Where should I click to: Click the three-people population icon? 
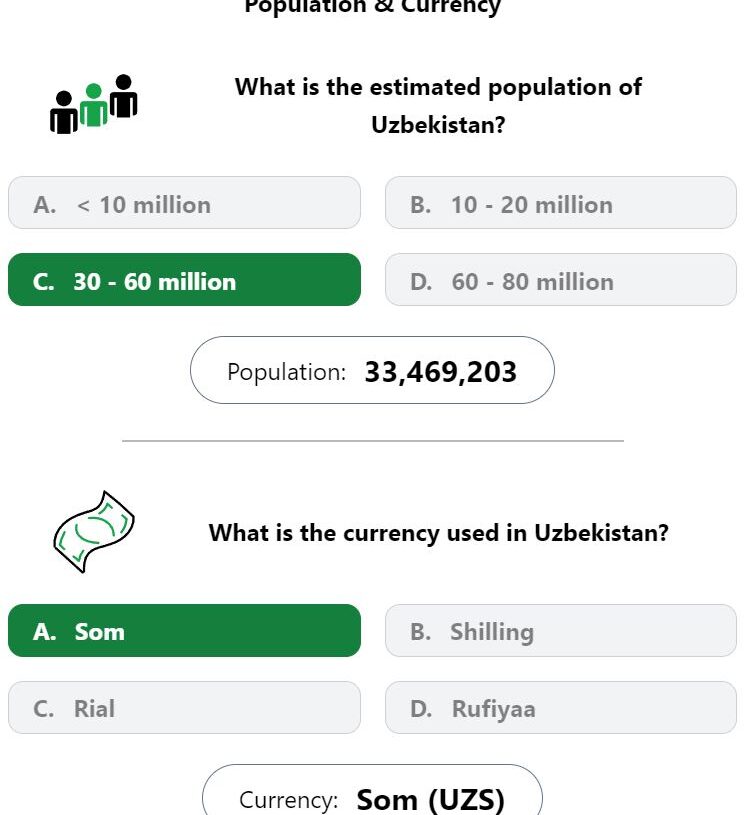(x=94, y=104)
